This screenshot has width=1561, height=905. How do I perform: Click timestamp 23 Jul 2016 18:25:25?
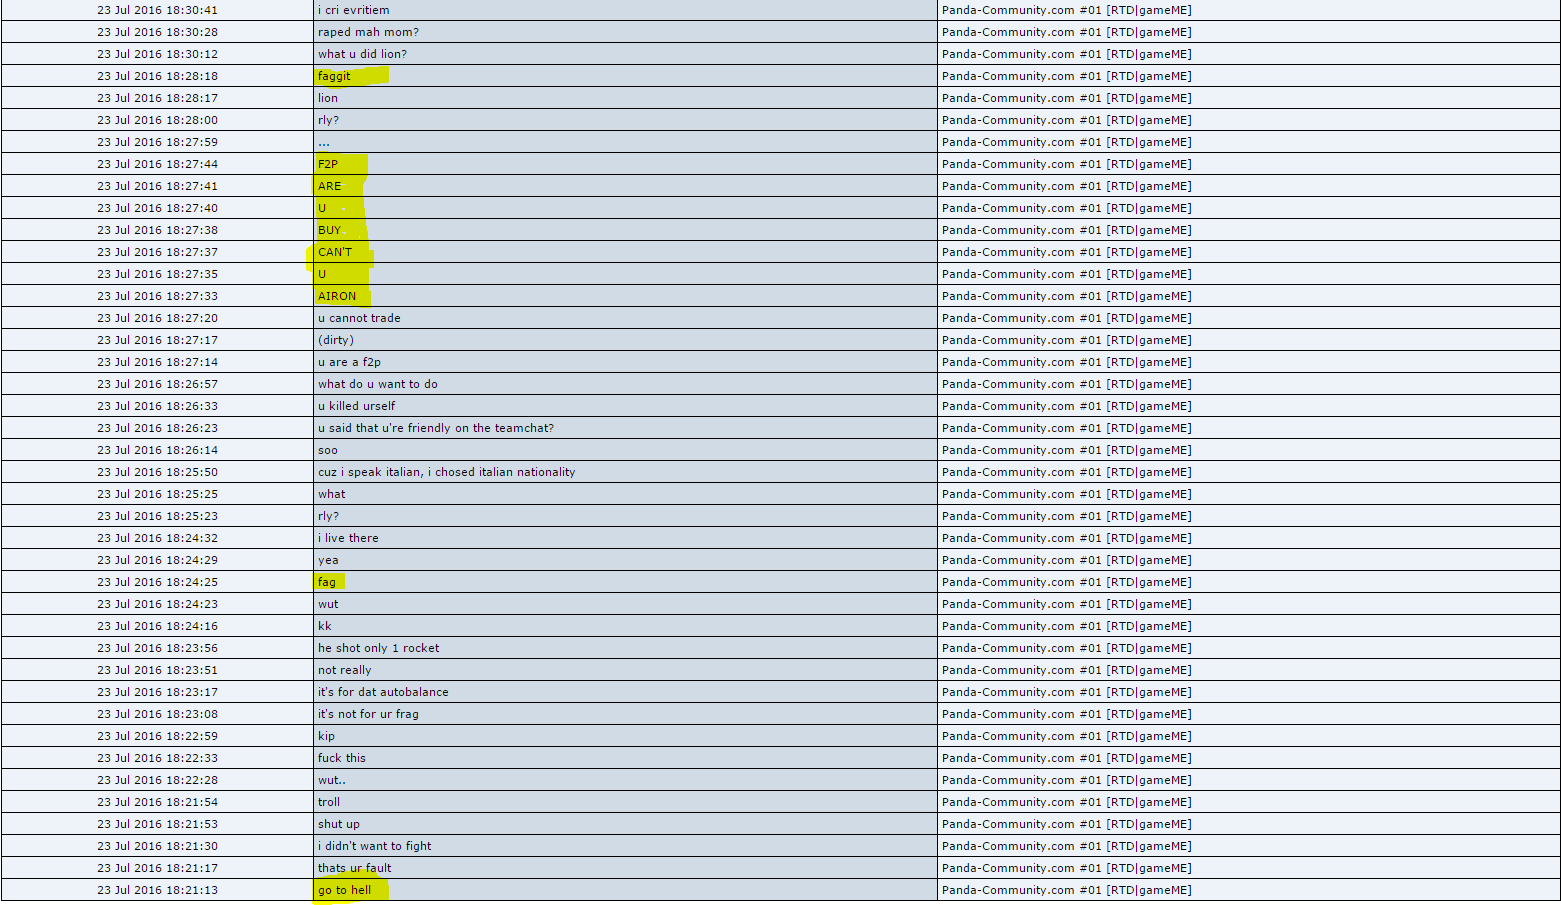coord(157,494)
